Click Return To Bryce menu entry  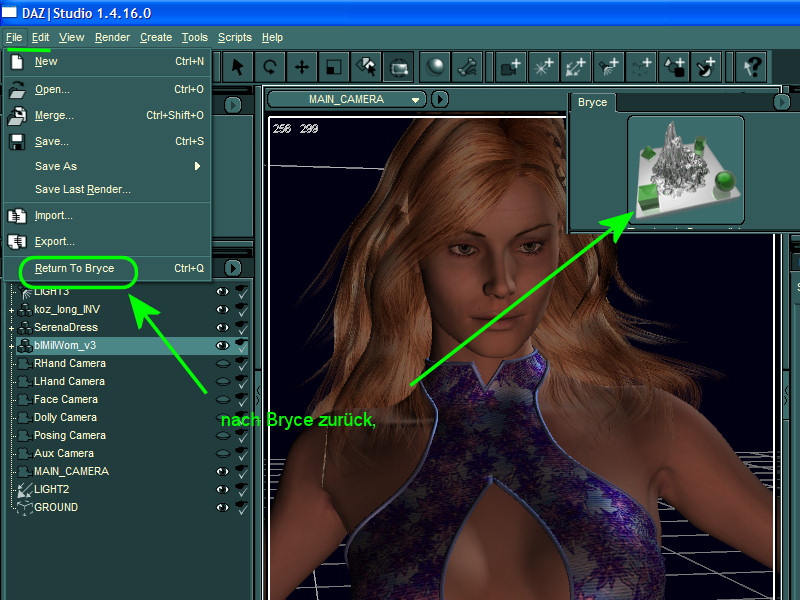pos(107,268)
